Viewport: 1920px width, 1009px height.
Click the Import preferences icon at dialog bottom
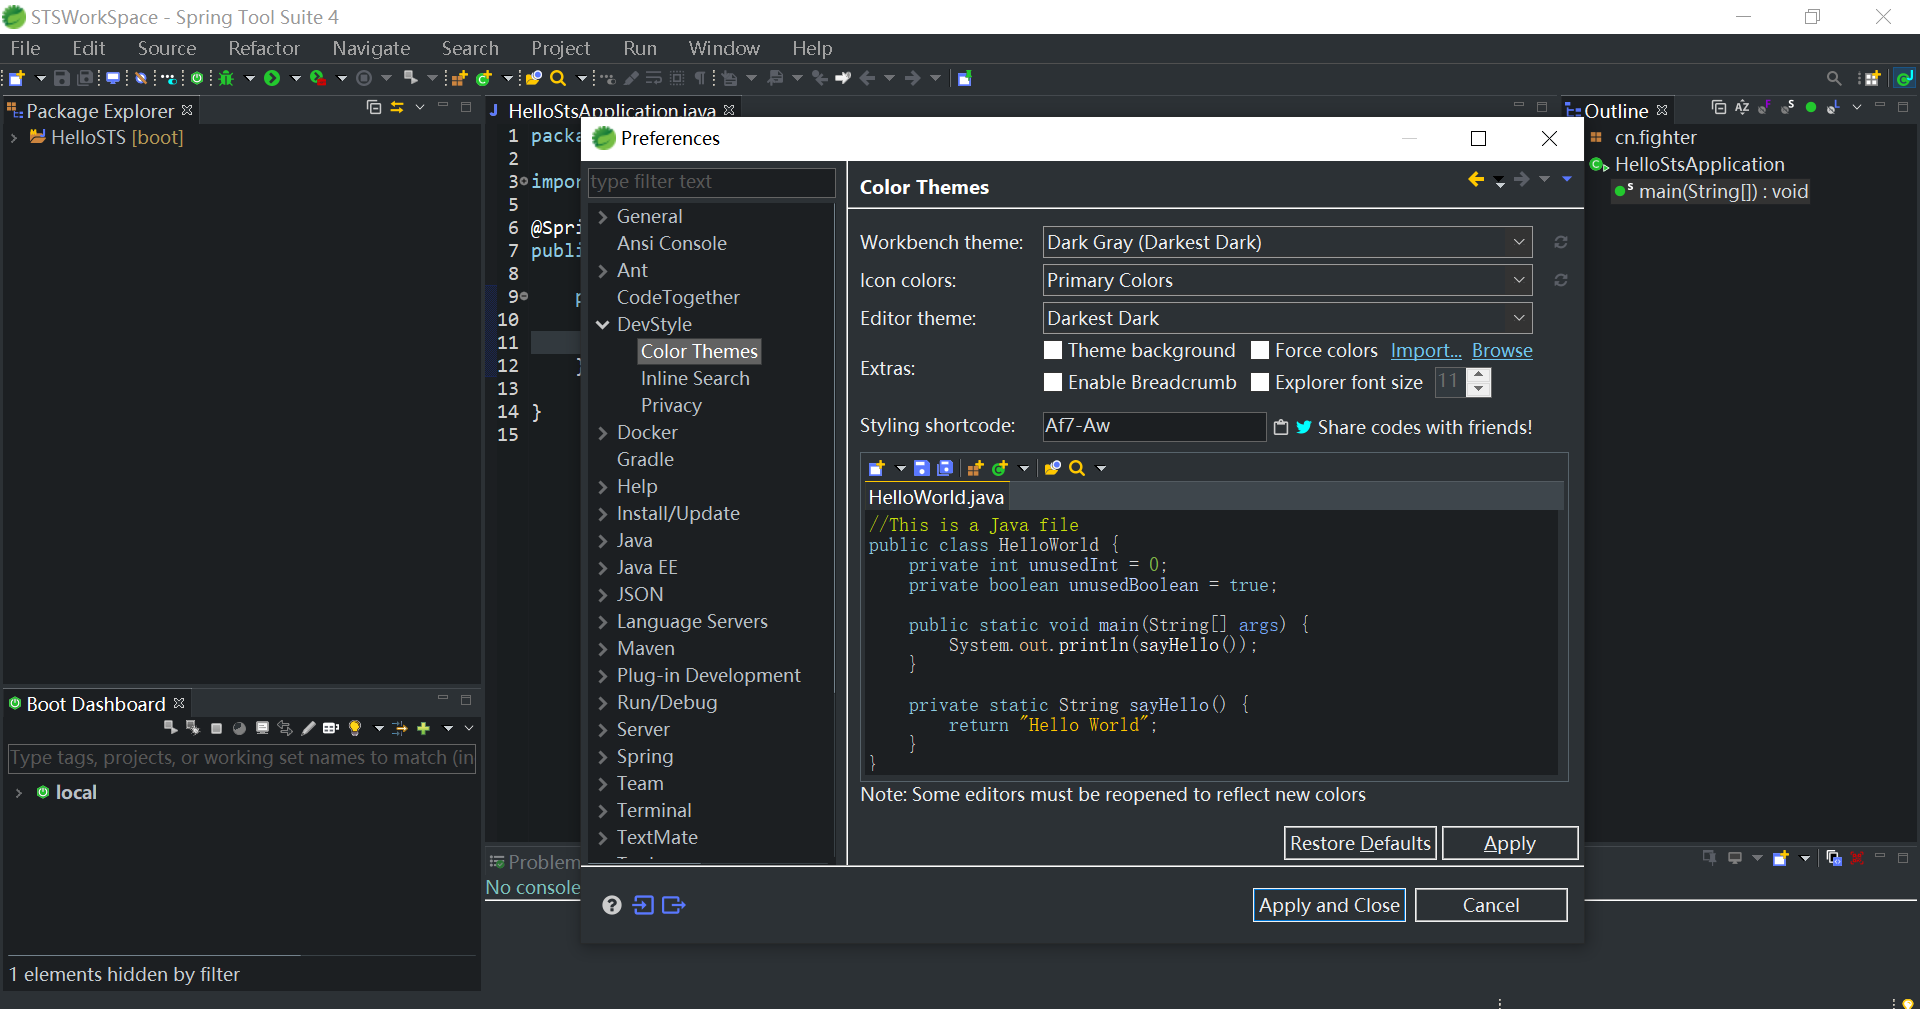(x=643, y=905)
